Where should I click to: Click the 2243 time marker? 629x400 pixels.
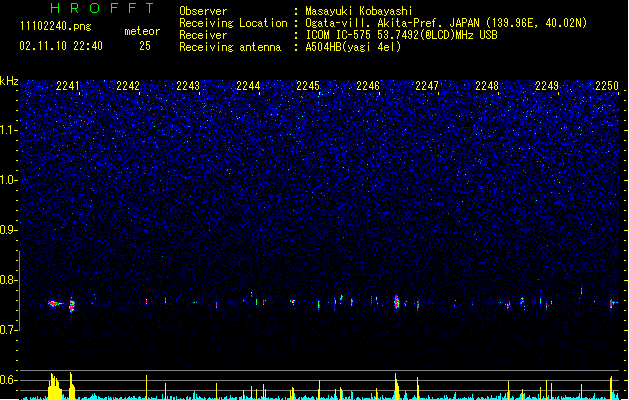(188, 86)
